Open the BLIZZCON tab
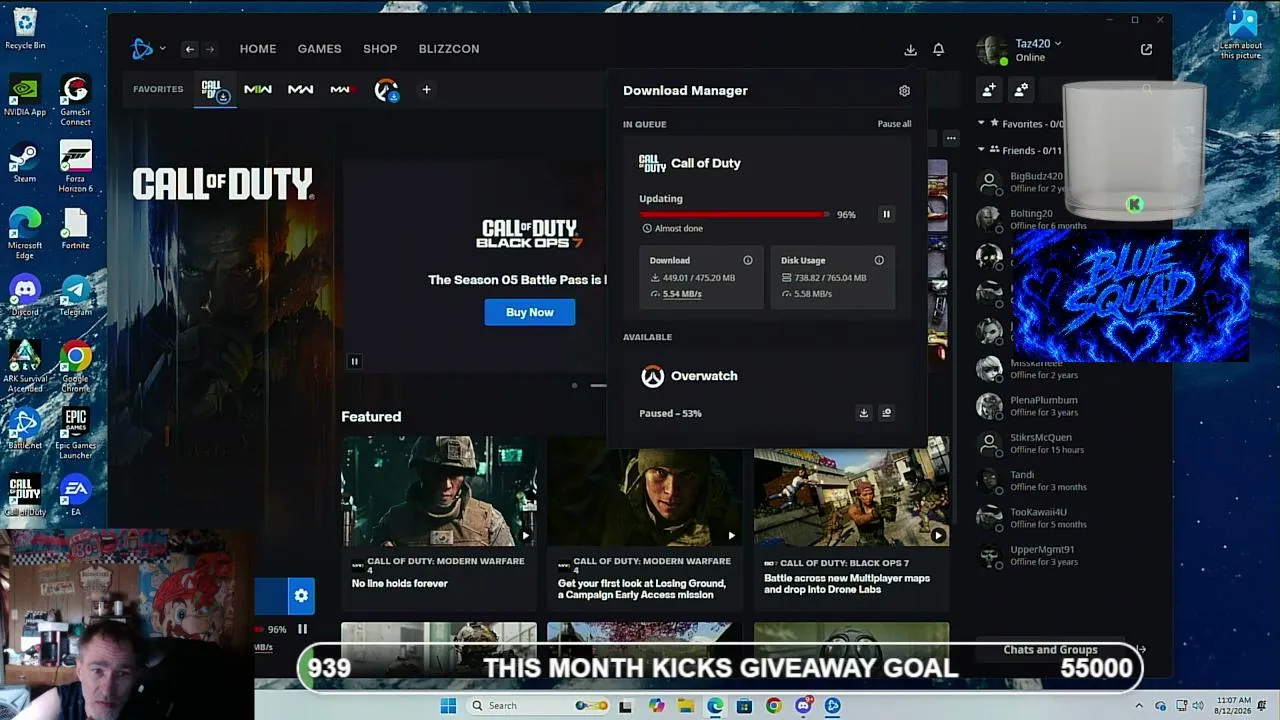This screenshot has height=720, width=1280. point(449,49)
